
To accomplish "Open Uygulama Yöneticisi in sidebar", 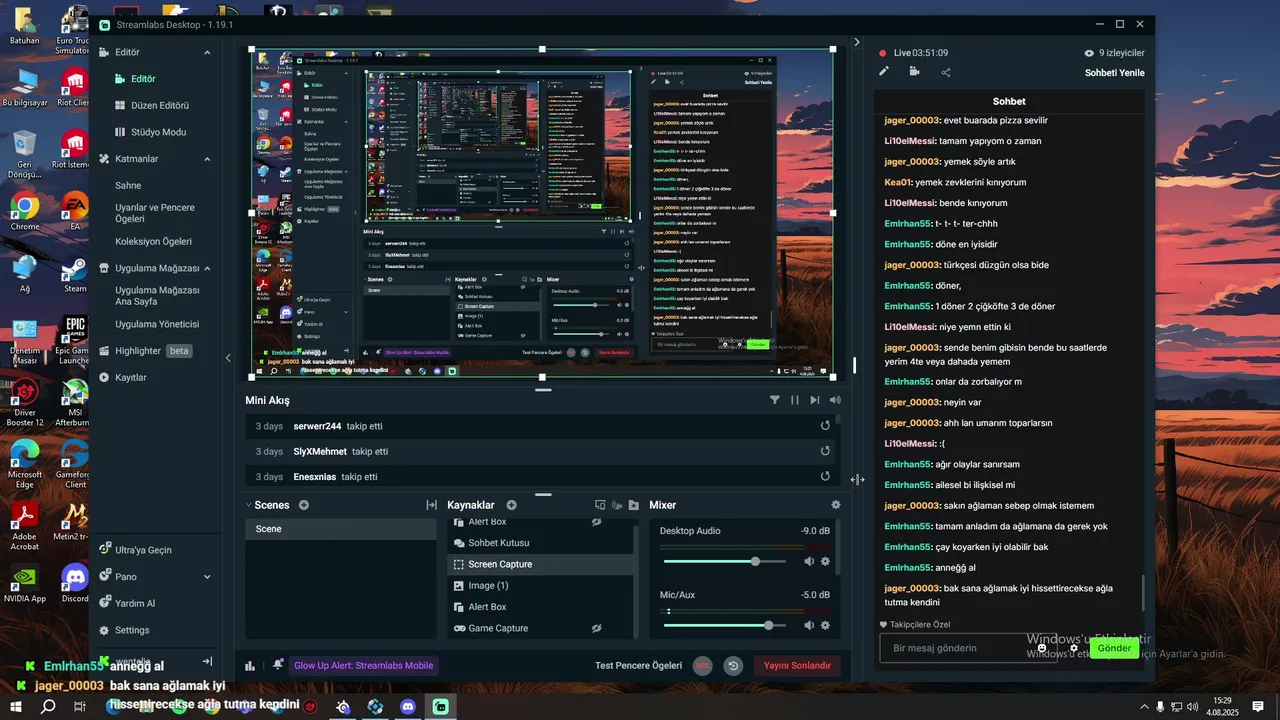I will [x=157, y=324].
